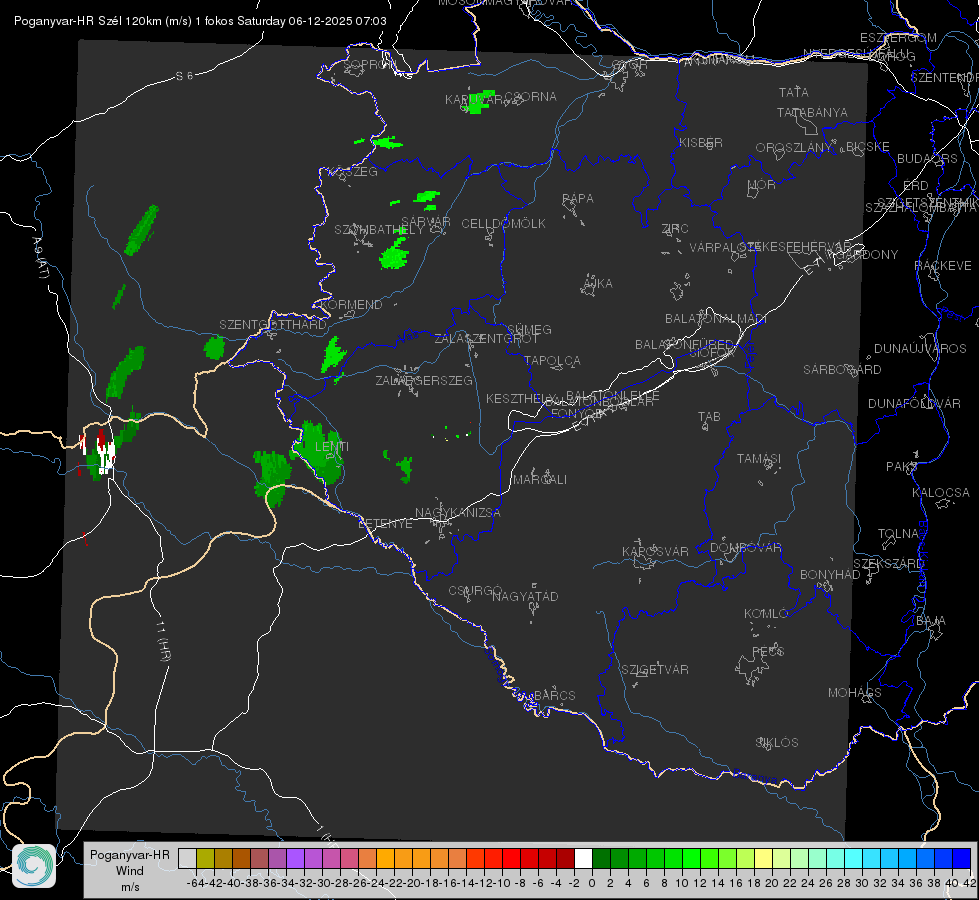Click the SZENTGOTTHARD city label

coord(273,324)
